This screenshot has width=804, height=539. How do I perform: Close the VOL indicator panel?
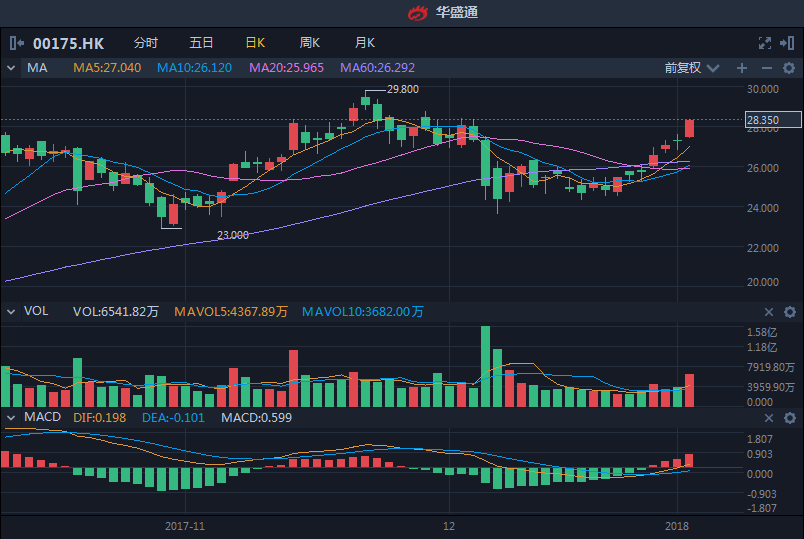pos(768,312)
